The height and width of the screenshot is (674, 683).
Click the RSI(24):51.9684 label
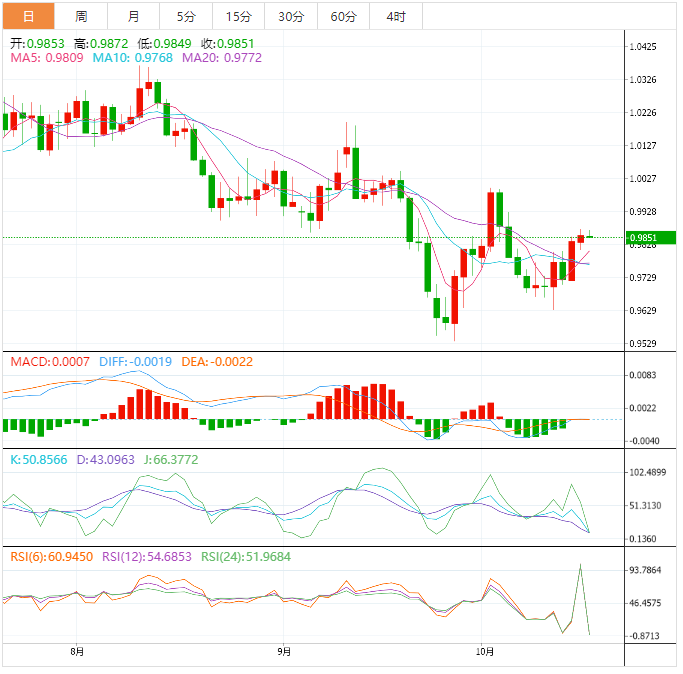246,557
